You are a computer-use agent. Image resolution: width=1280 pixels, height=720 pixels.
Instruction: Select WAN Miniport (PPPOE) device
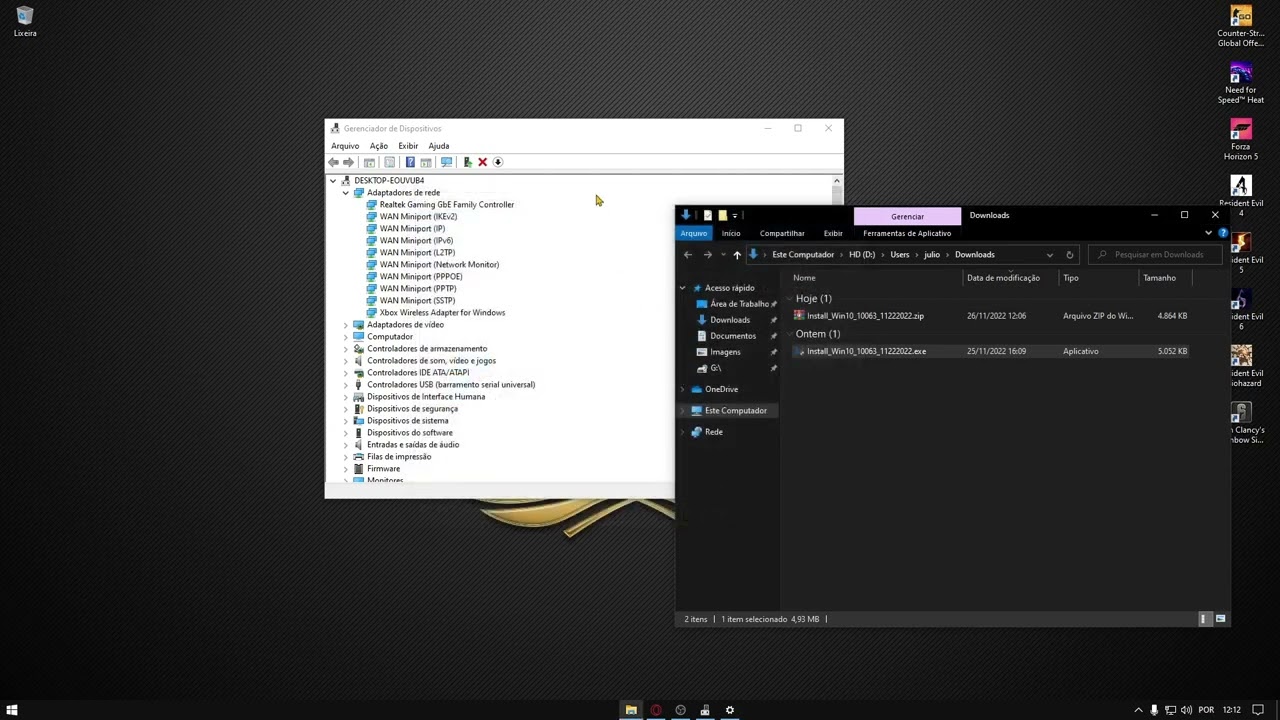[420, 277]
